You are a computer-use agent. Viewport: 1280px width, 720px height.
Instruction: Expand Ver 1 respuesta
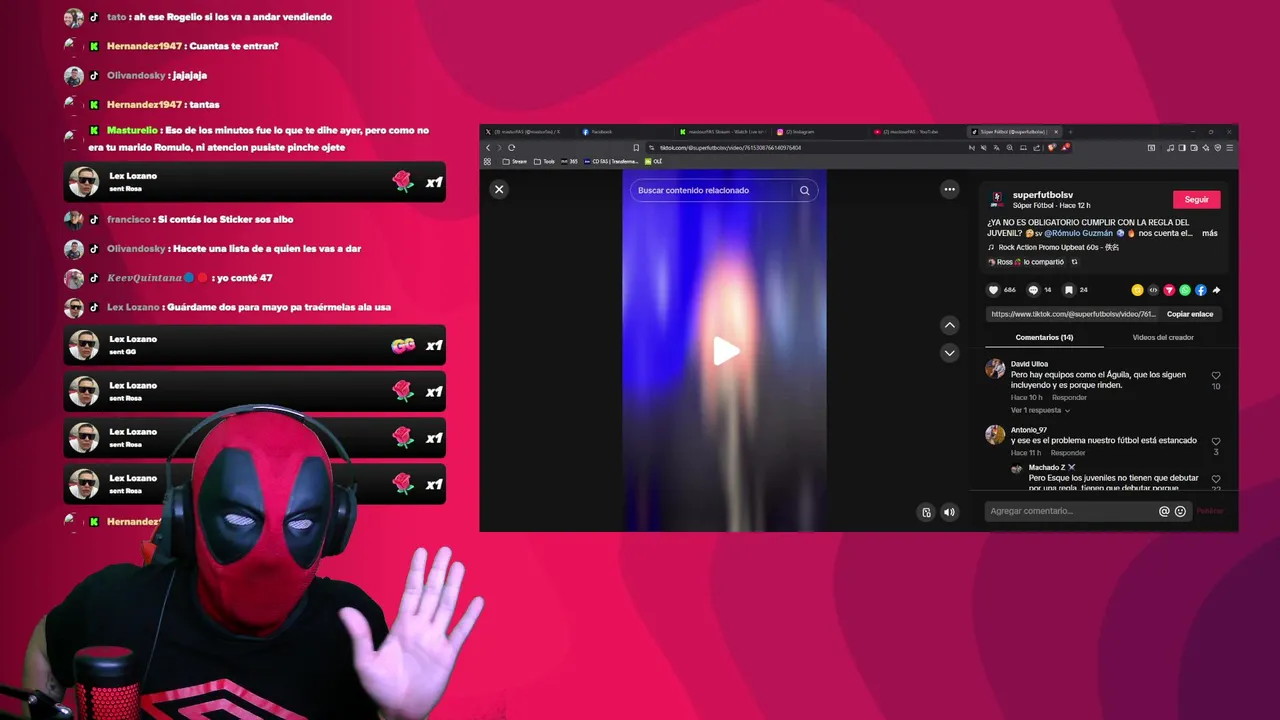(1040, 410)
